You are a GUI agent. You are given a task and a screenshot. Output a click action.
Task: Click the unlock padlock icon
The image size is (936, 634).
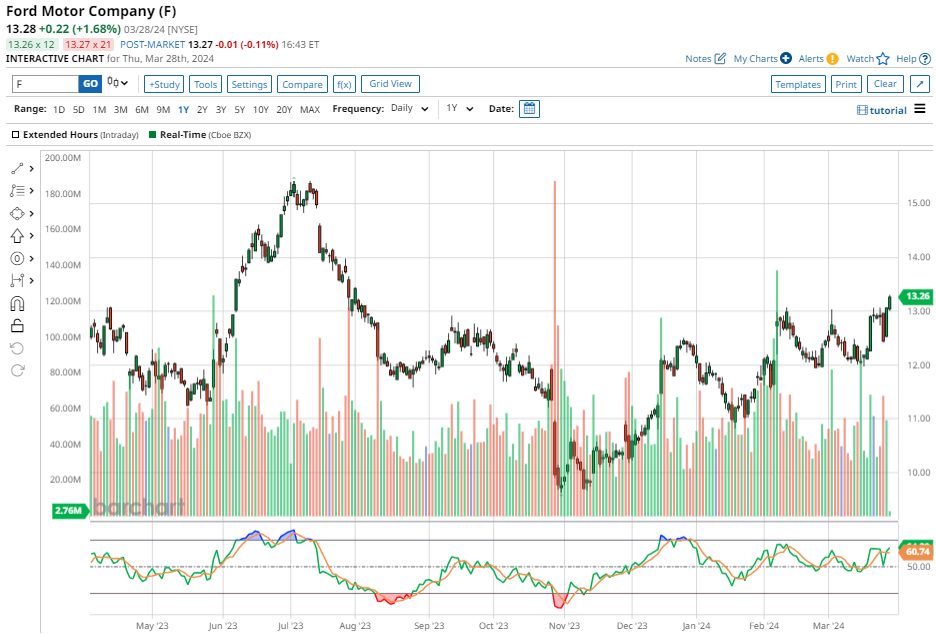pyautogui.click(x=17, y=325)
